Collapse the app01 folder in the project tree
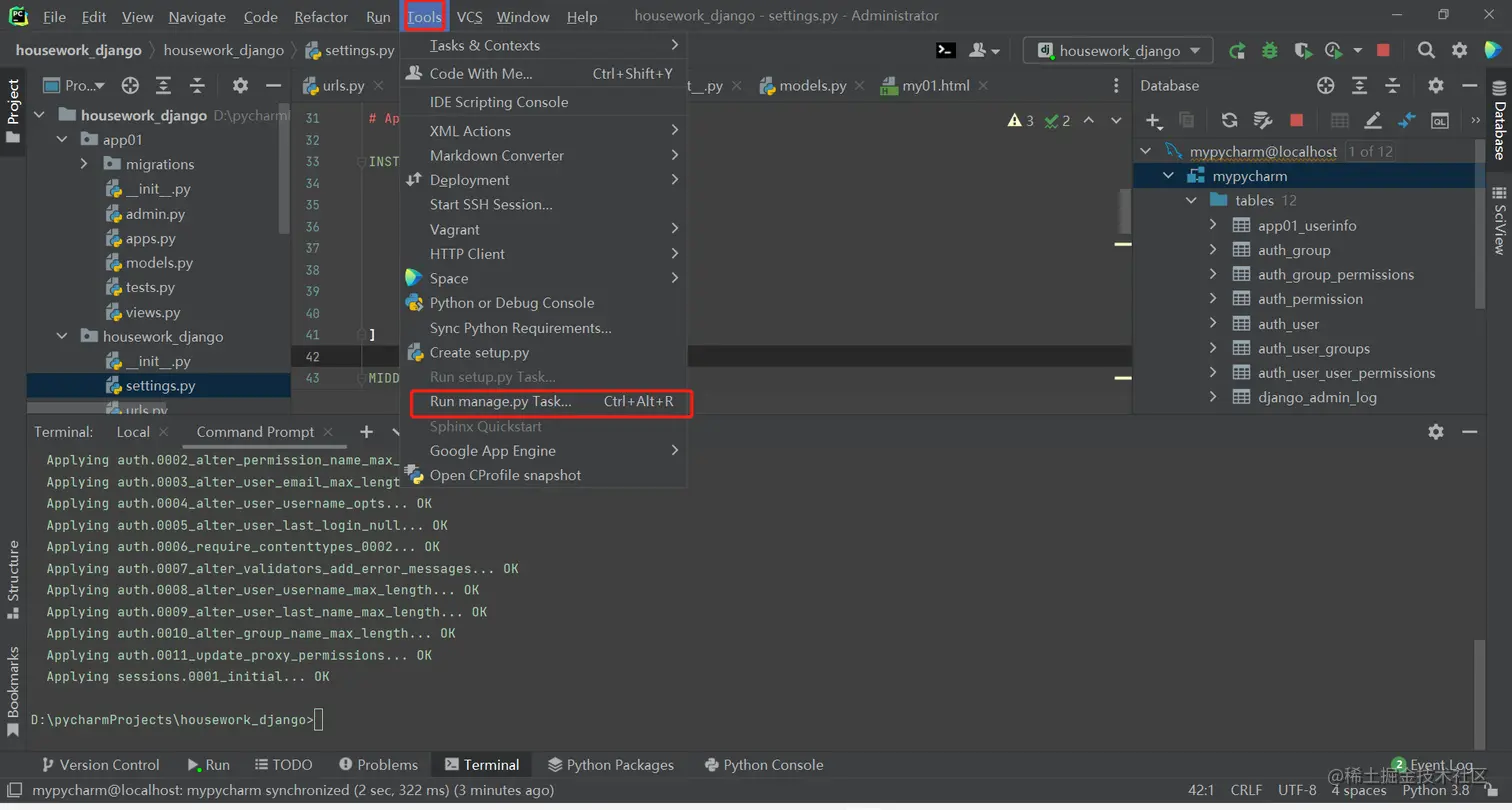1512x810 pixels. pos(62,140)
